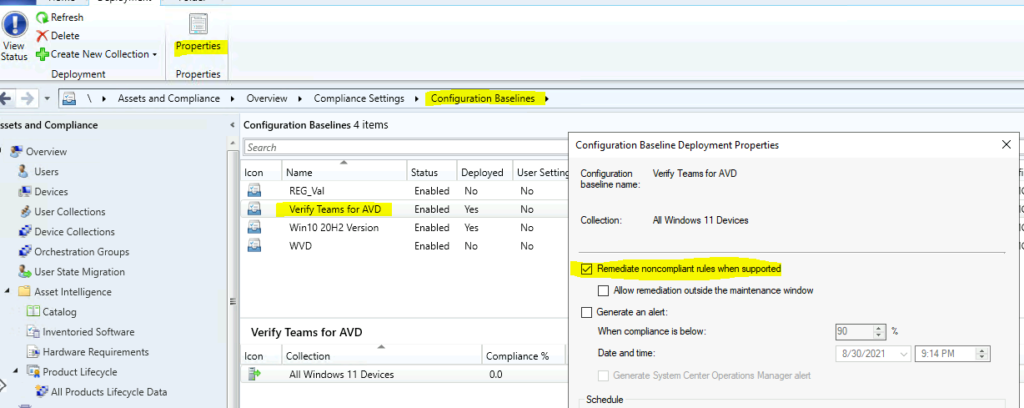Select All Products Lifecycle Data item
The image size is (1024, 408).
coord(108,392)
